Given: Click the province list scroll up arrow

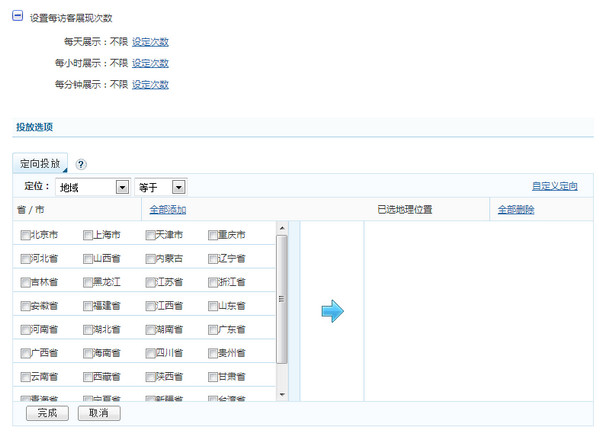Looking at the screenshot, I should (282, 228).
